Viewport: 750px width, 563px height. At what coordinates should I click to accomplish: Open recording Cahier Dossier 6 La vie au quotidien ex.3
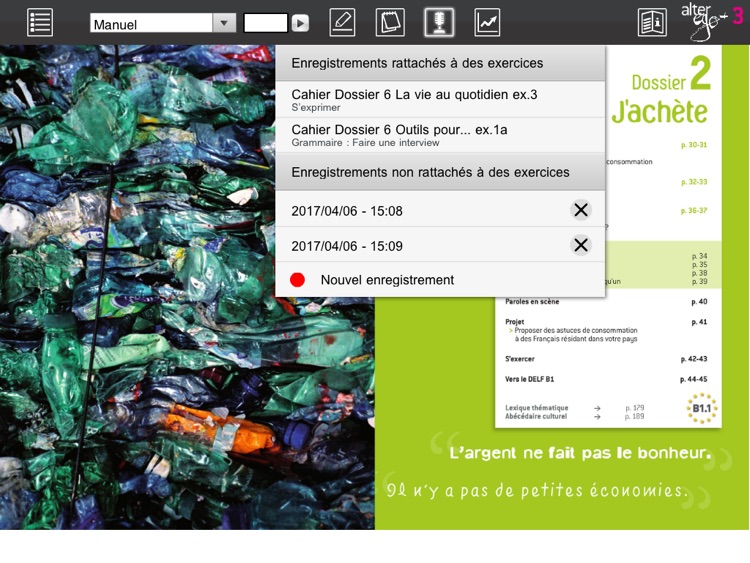click(x=440, y=100)
